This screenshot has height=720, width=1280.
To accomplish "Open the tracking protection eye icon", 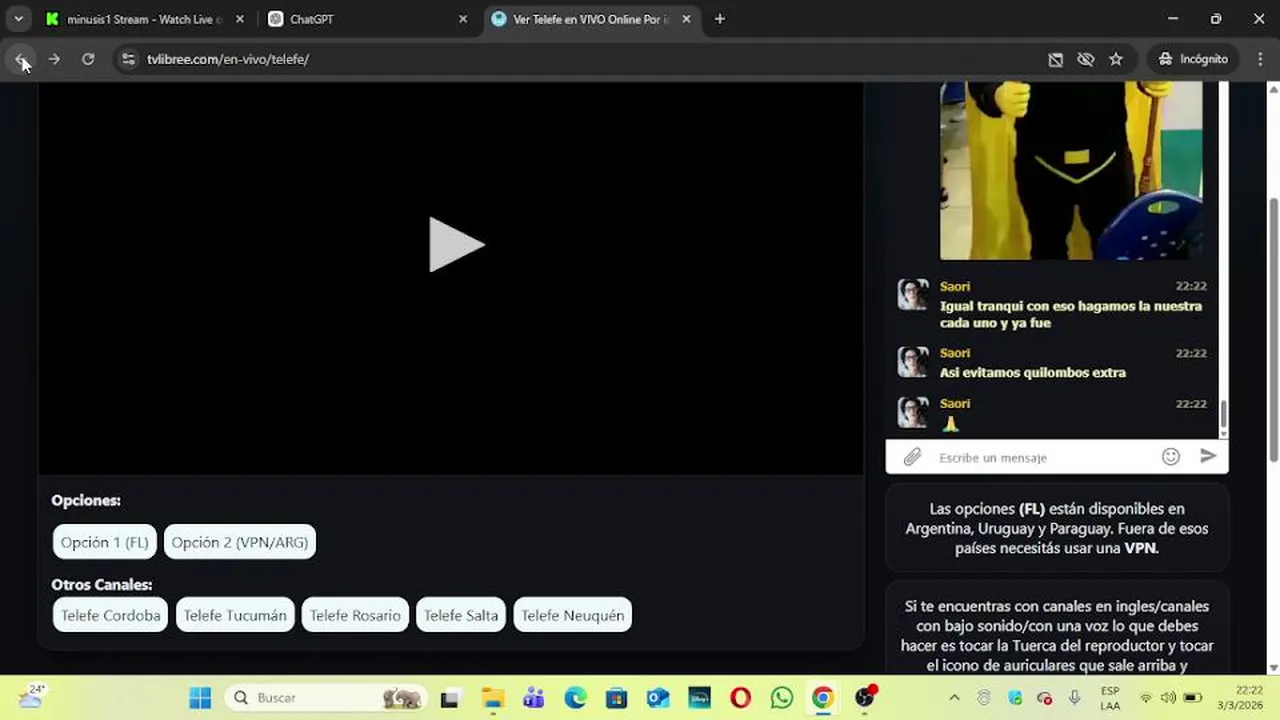I will (1086, 59).
